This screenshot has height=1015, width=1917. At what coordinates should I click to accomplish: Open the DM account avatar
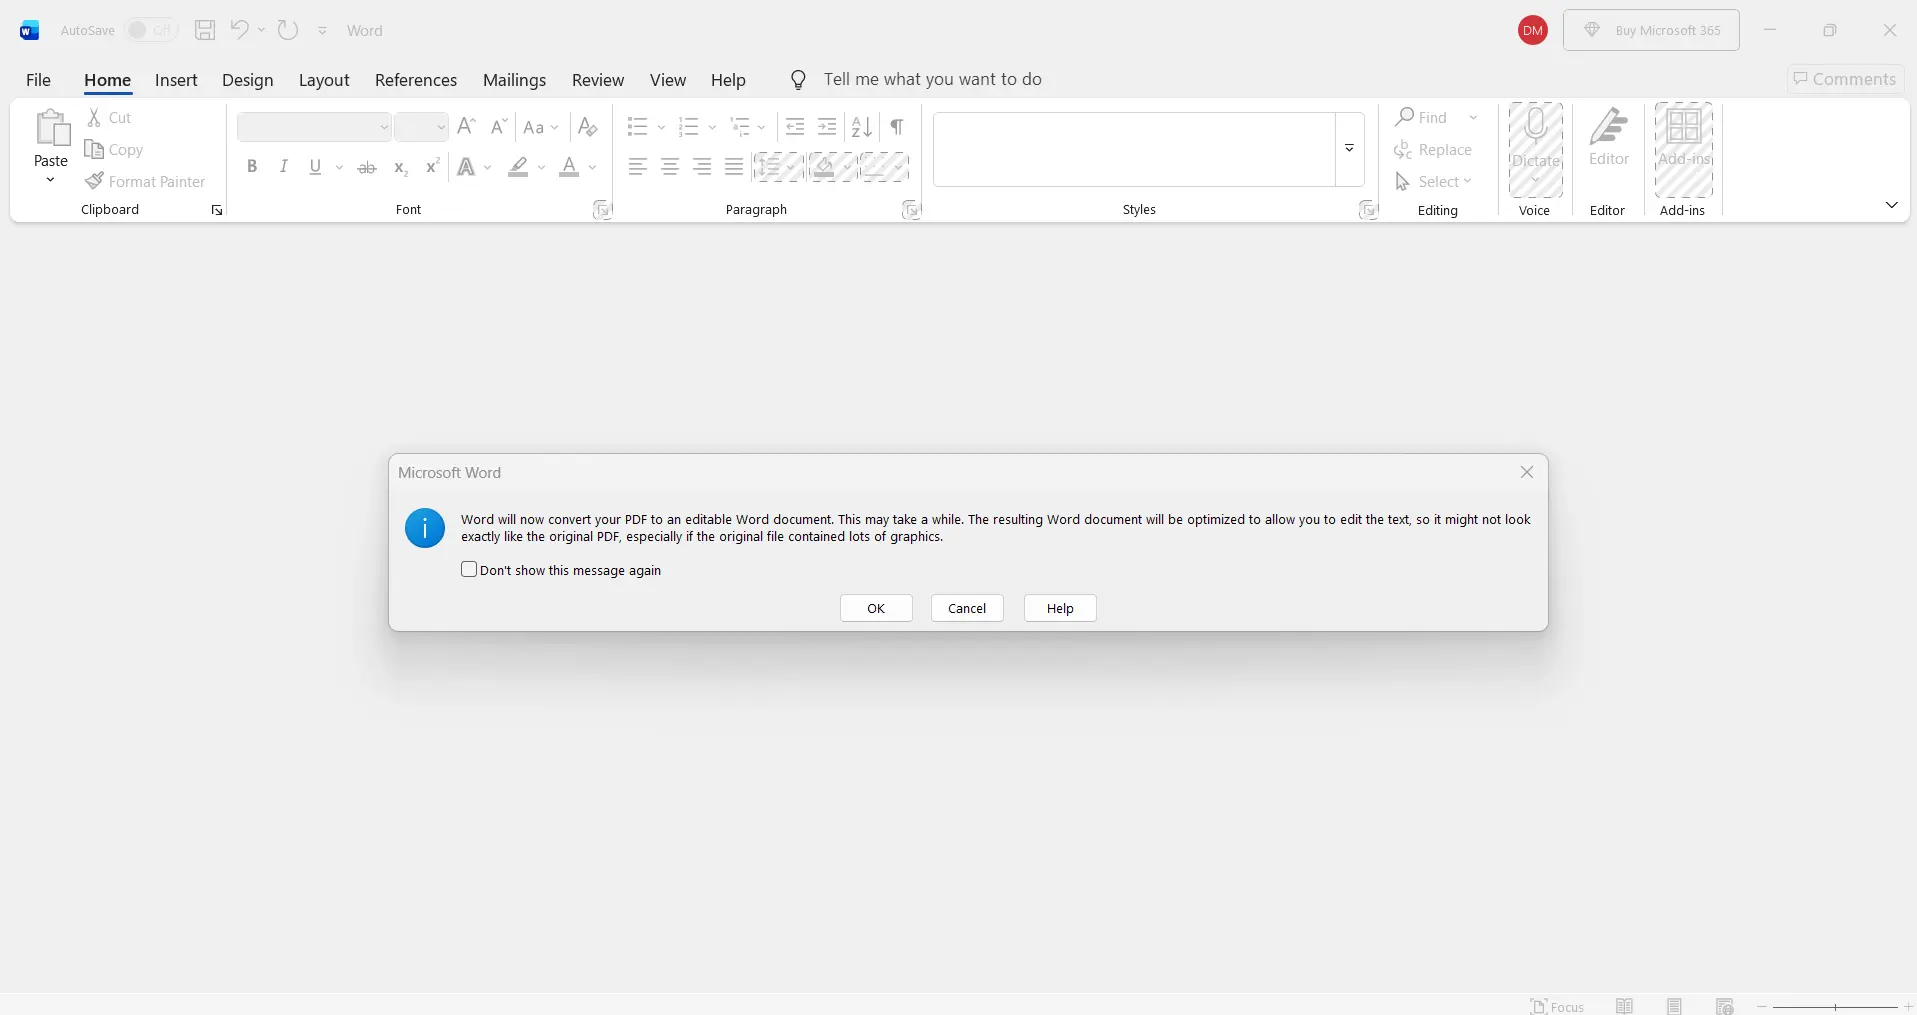1532,30
